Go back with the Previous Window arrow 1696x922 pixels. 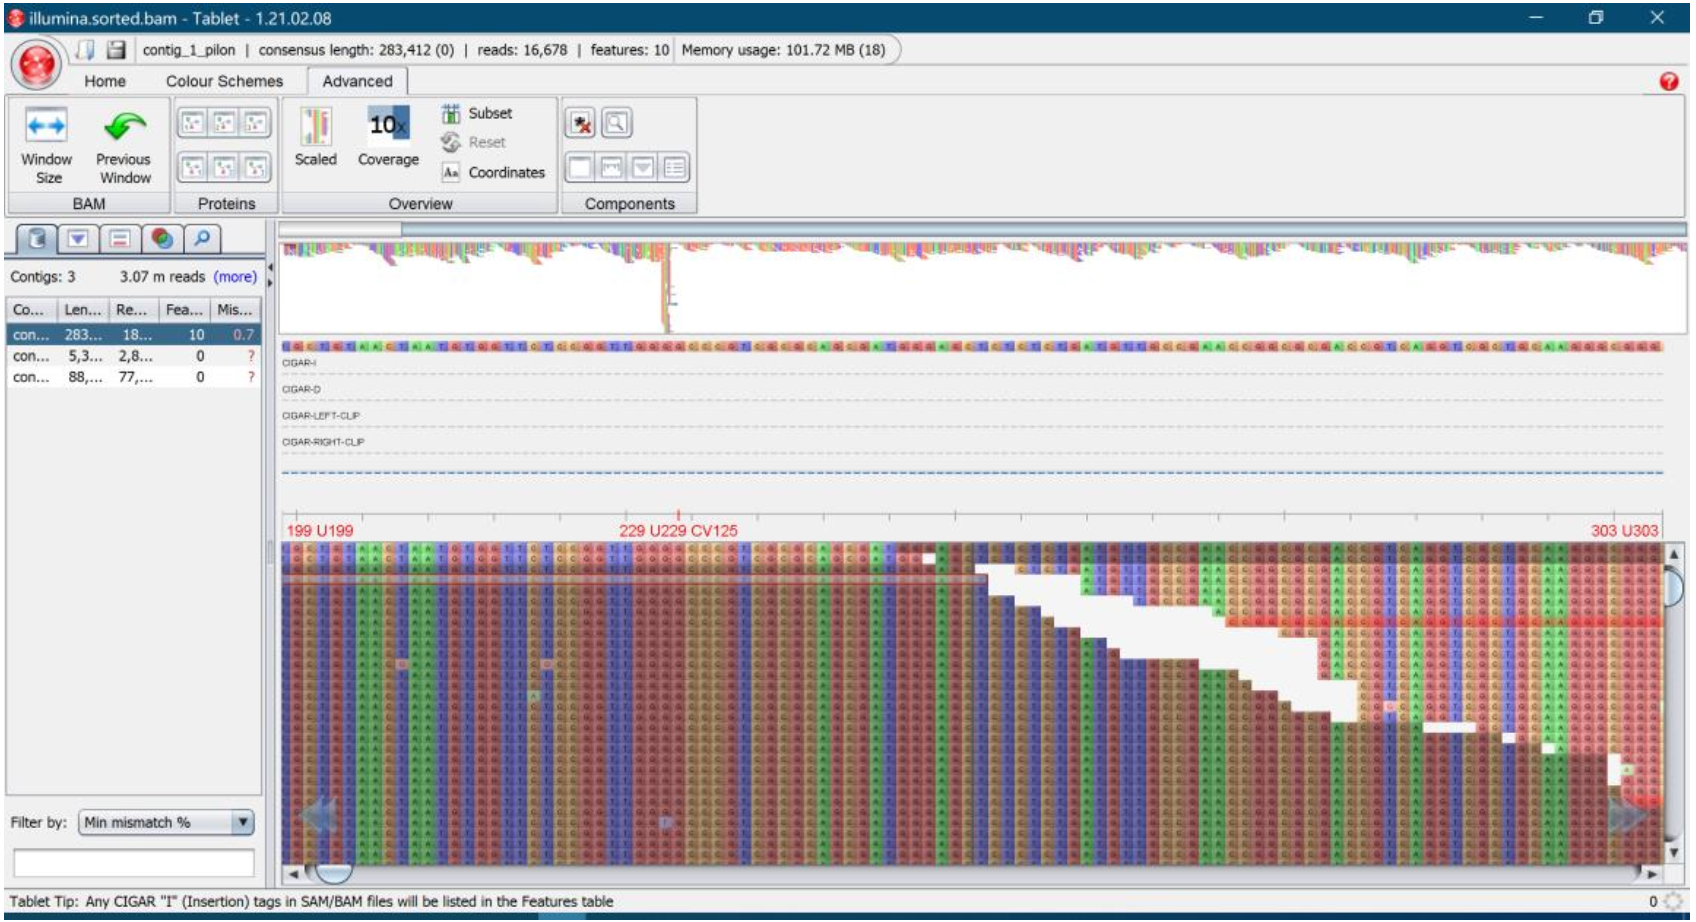(x=125, y=127)
